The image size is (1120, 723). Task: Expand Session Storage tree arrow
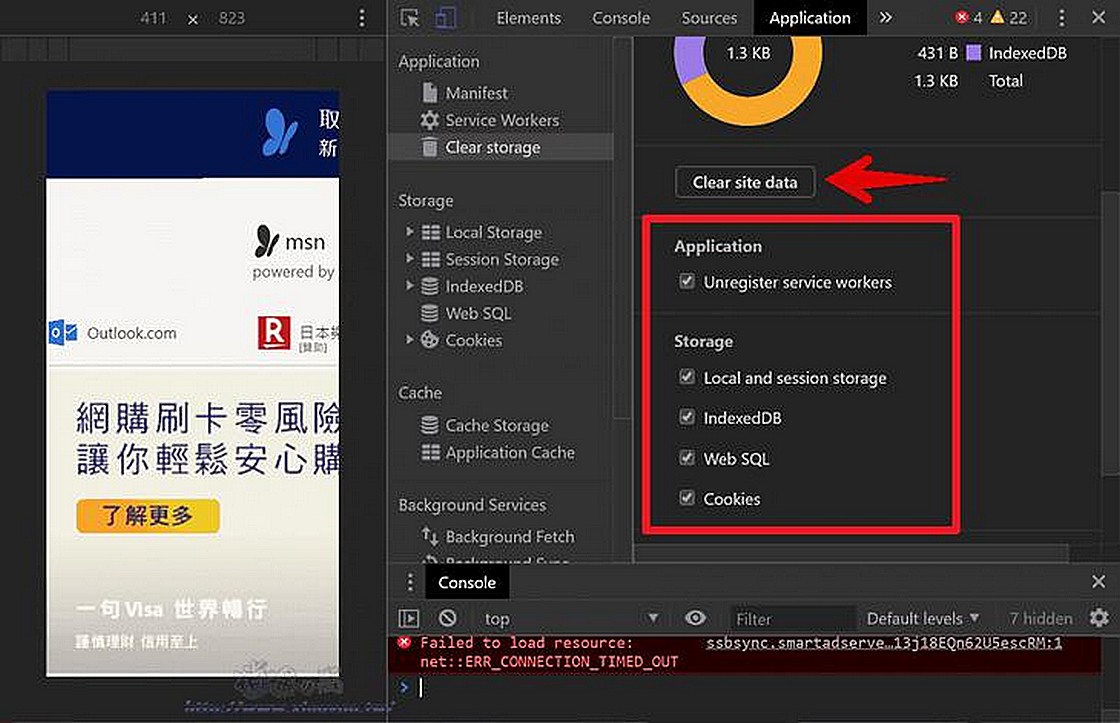[x=409, y=259]
